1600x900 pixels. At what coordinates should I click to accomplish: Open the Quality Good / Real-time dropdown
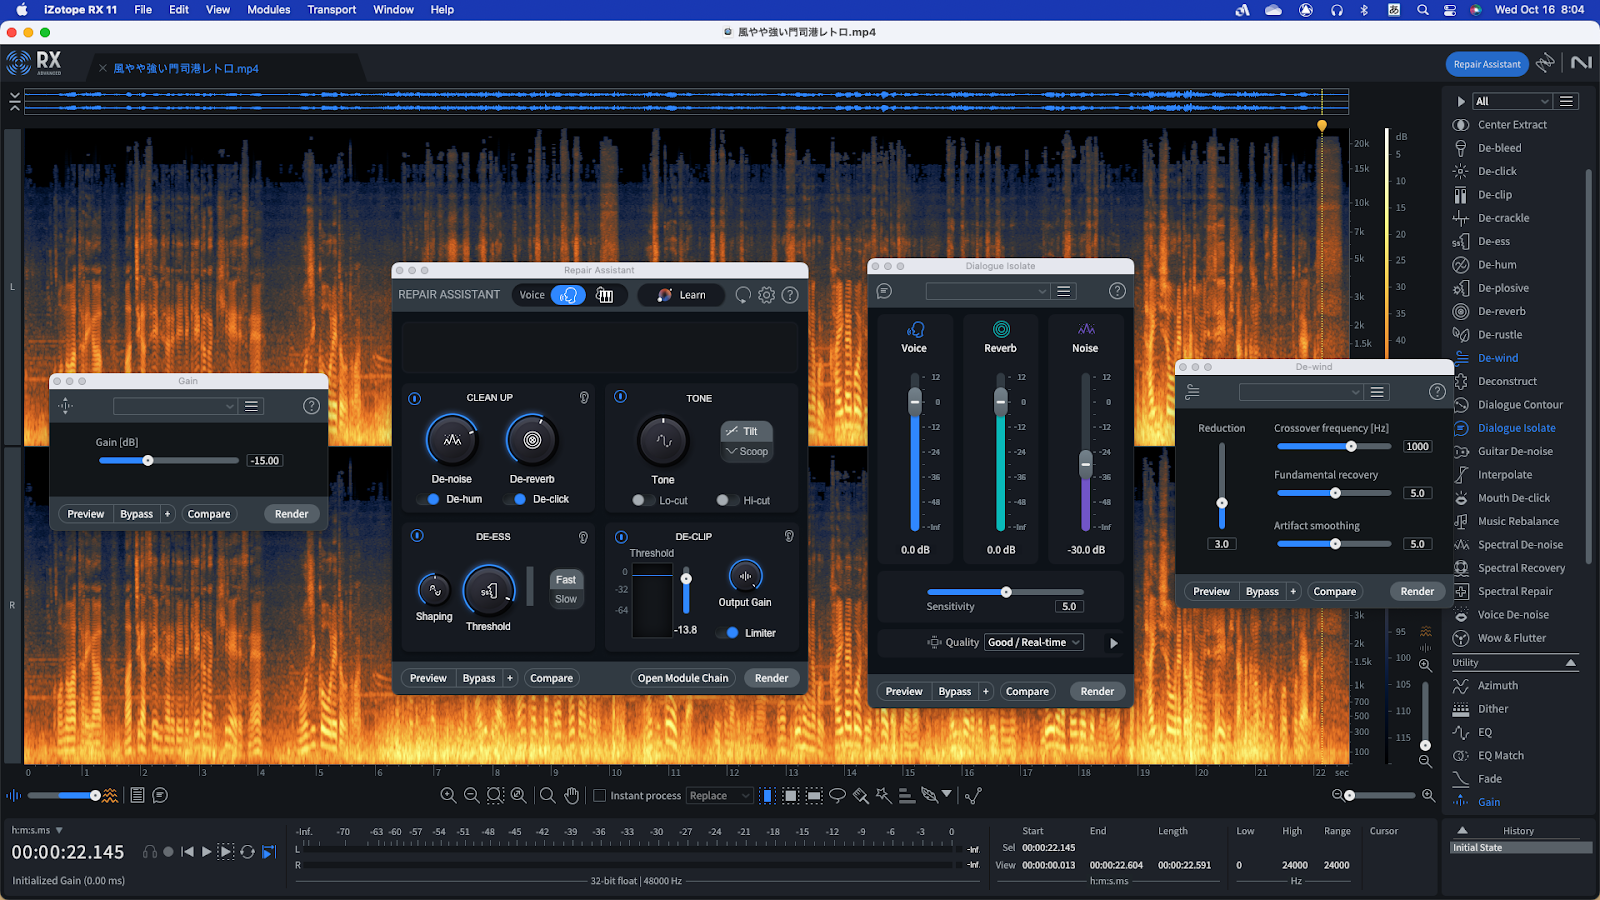point(1034,643)
